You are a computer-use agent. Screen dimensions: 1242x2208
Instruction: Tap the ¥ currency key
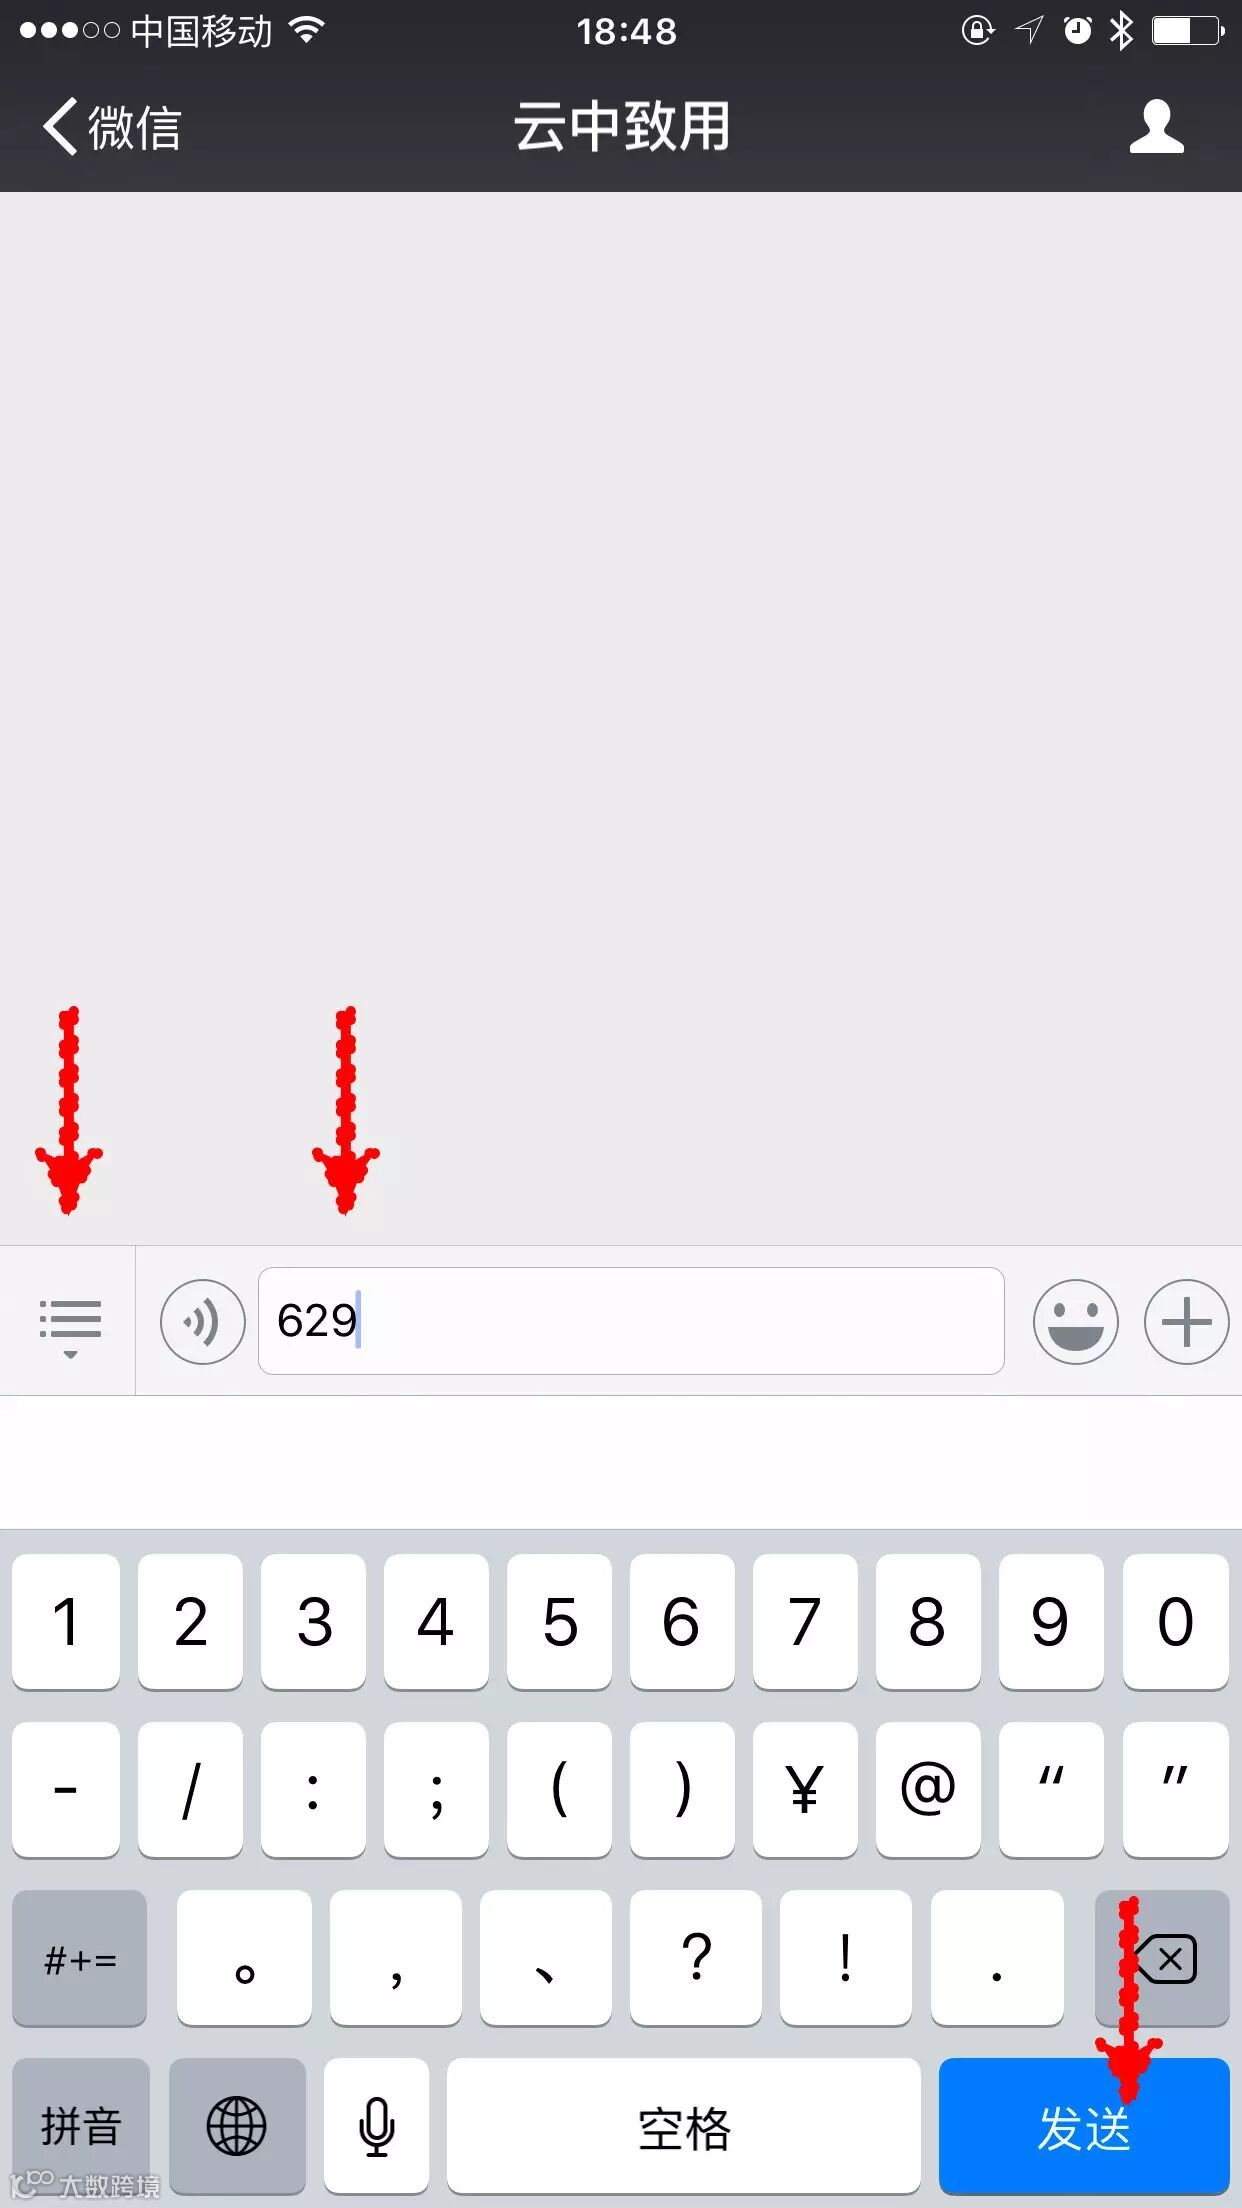805,1789
